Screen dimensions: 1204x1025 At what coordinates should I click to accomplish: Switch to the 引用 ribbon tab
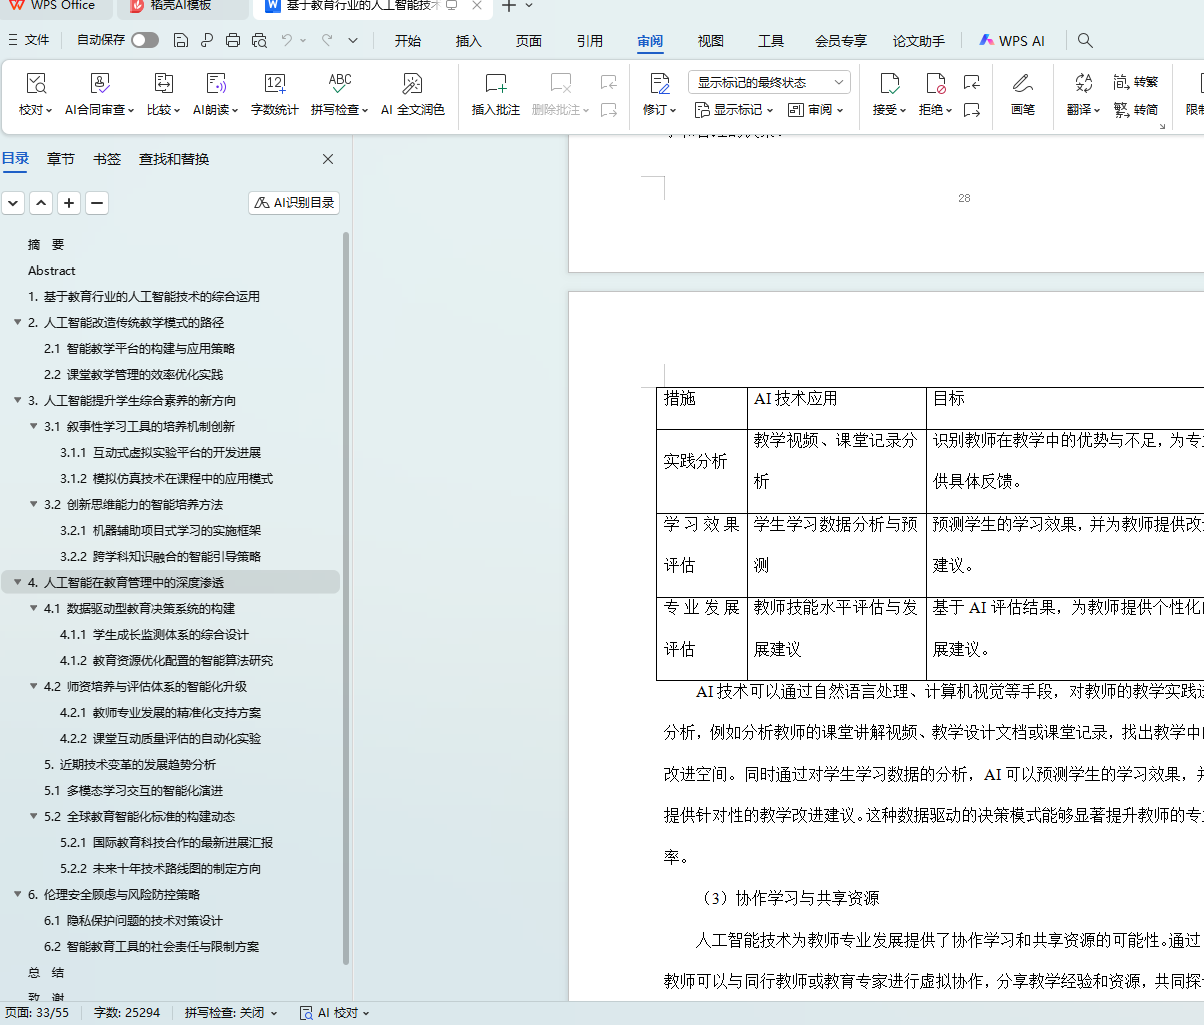point(589,41)
